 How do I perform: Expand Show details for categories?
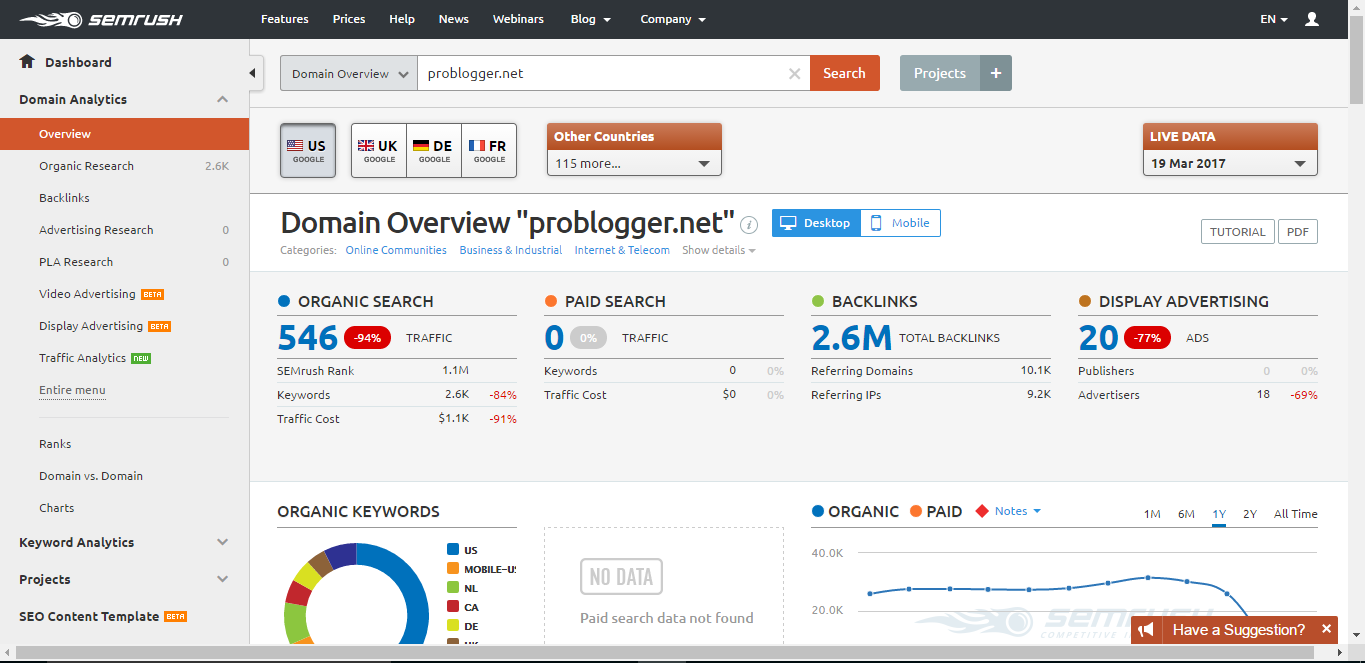718,250
